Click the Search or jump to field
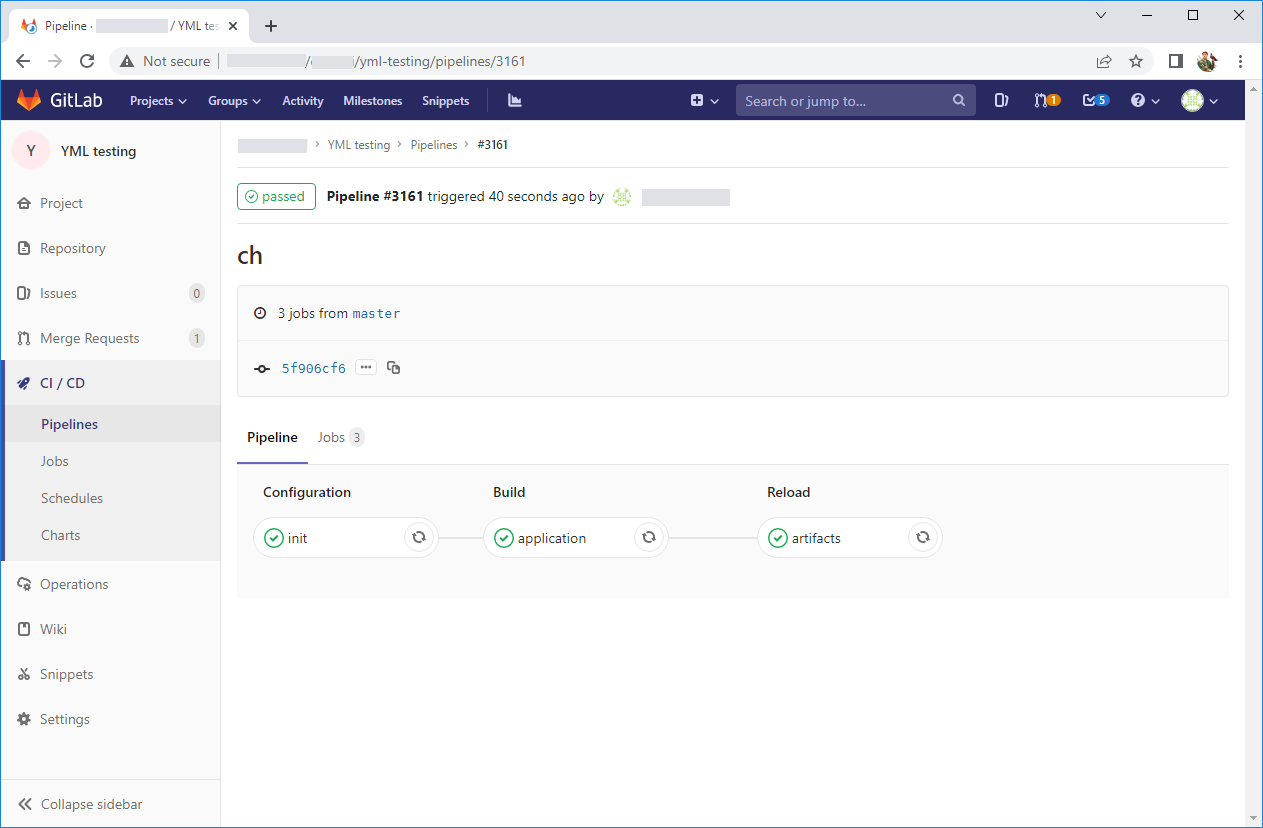Screen dimensions: 1263x828 [x=845, y=101]
